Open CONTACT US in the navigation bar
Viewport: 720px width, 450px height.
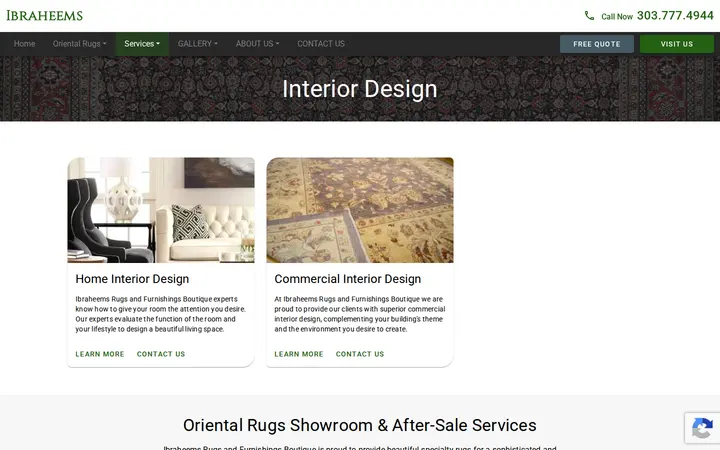click(x=321, y=44)
